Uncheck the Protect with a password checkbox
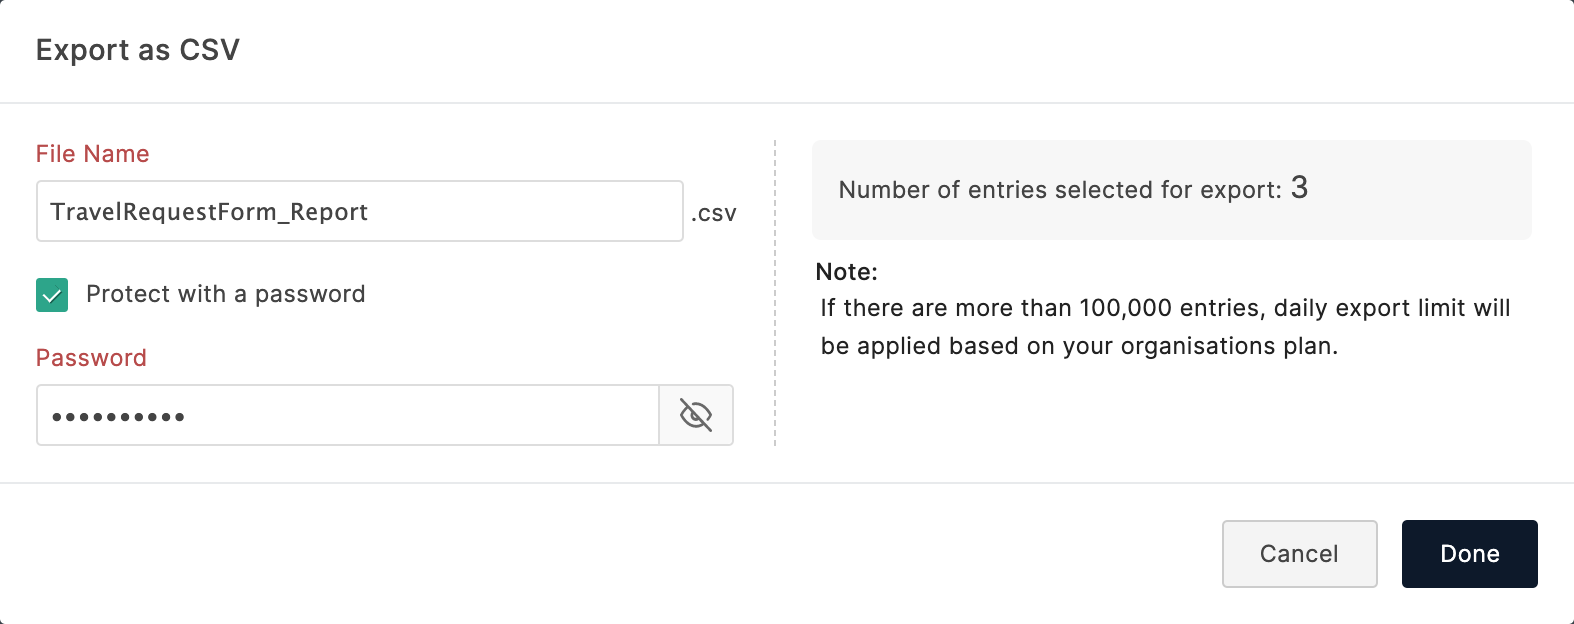This screenshot has height=624, width=1574. click(52, 295)
